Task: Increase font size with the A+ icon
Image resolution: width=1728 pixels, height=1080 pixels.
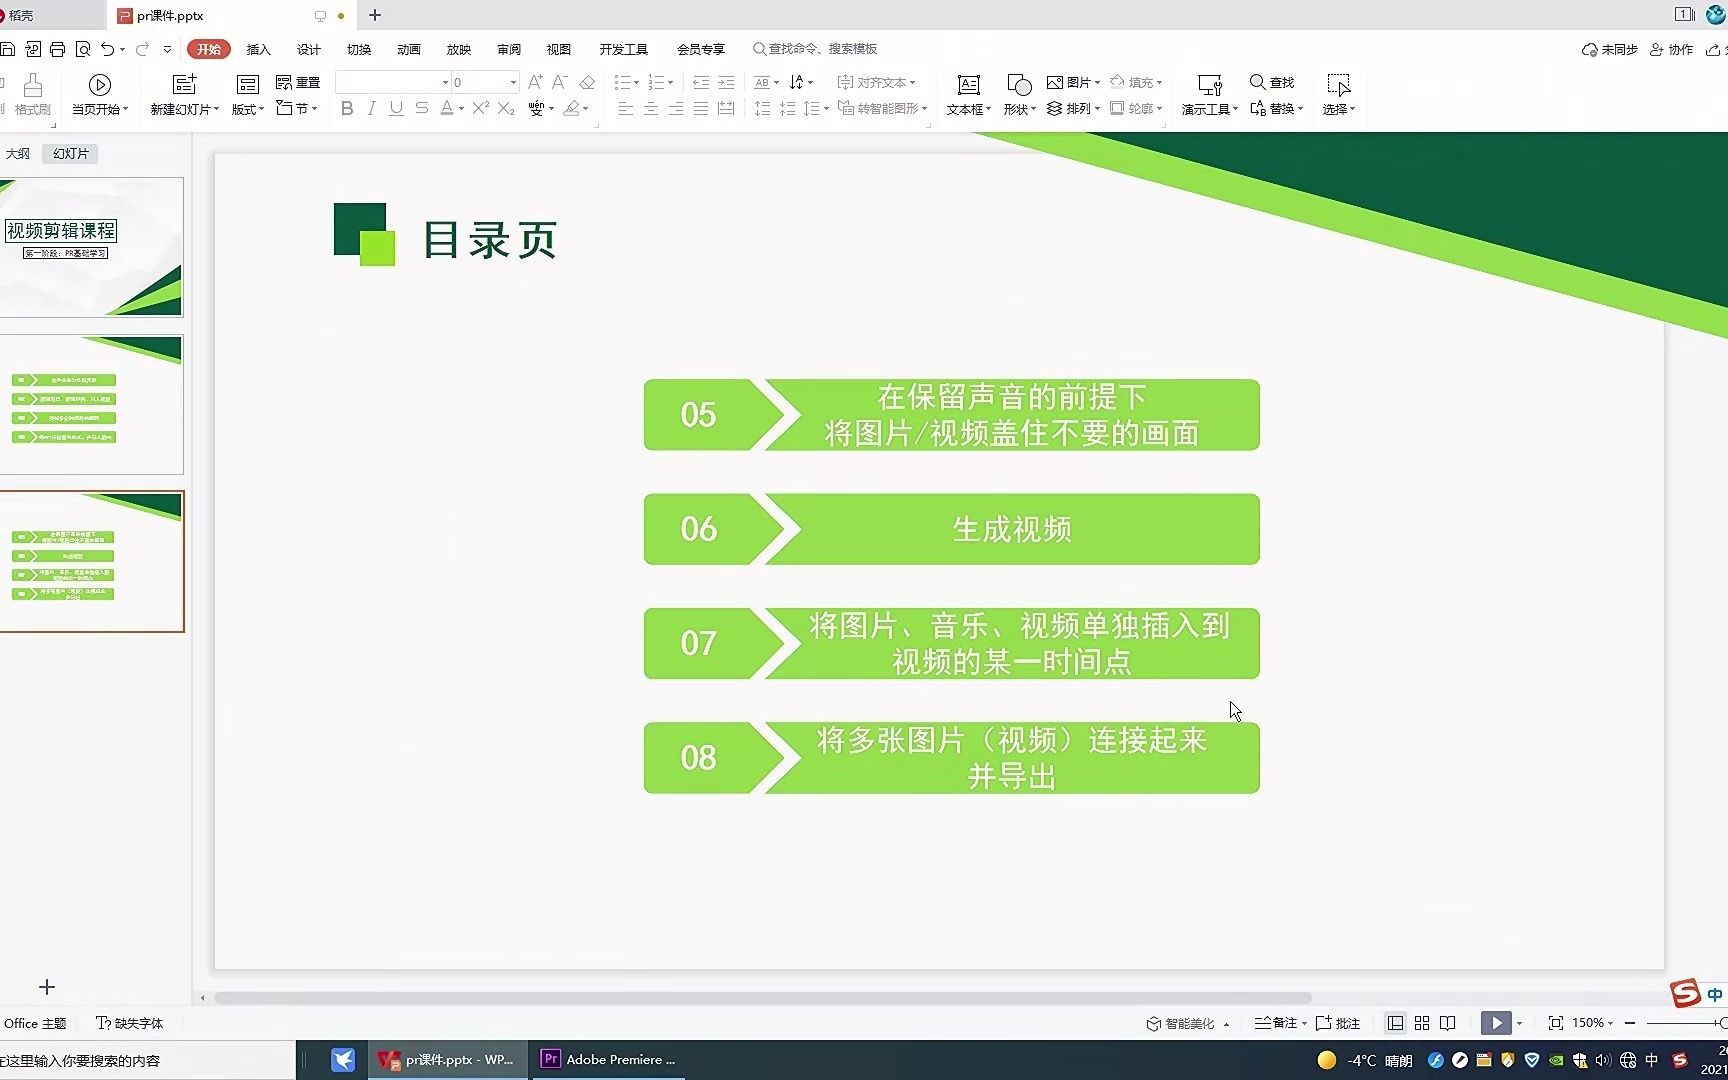Action: pos(535,82)
